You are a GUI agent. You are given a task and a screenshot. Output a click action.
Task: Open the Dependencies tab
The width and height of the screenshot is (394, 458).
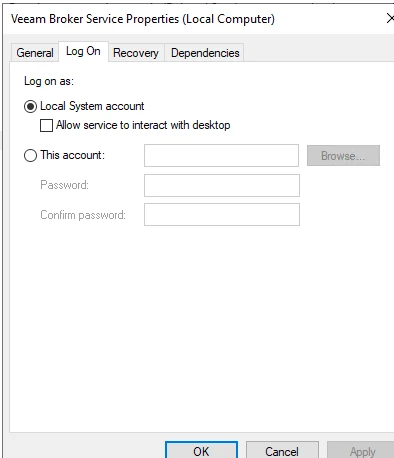tap(205, 53)
